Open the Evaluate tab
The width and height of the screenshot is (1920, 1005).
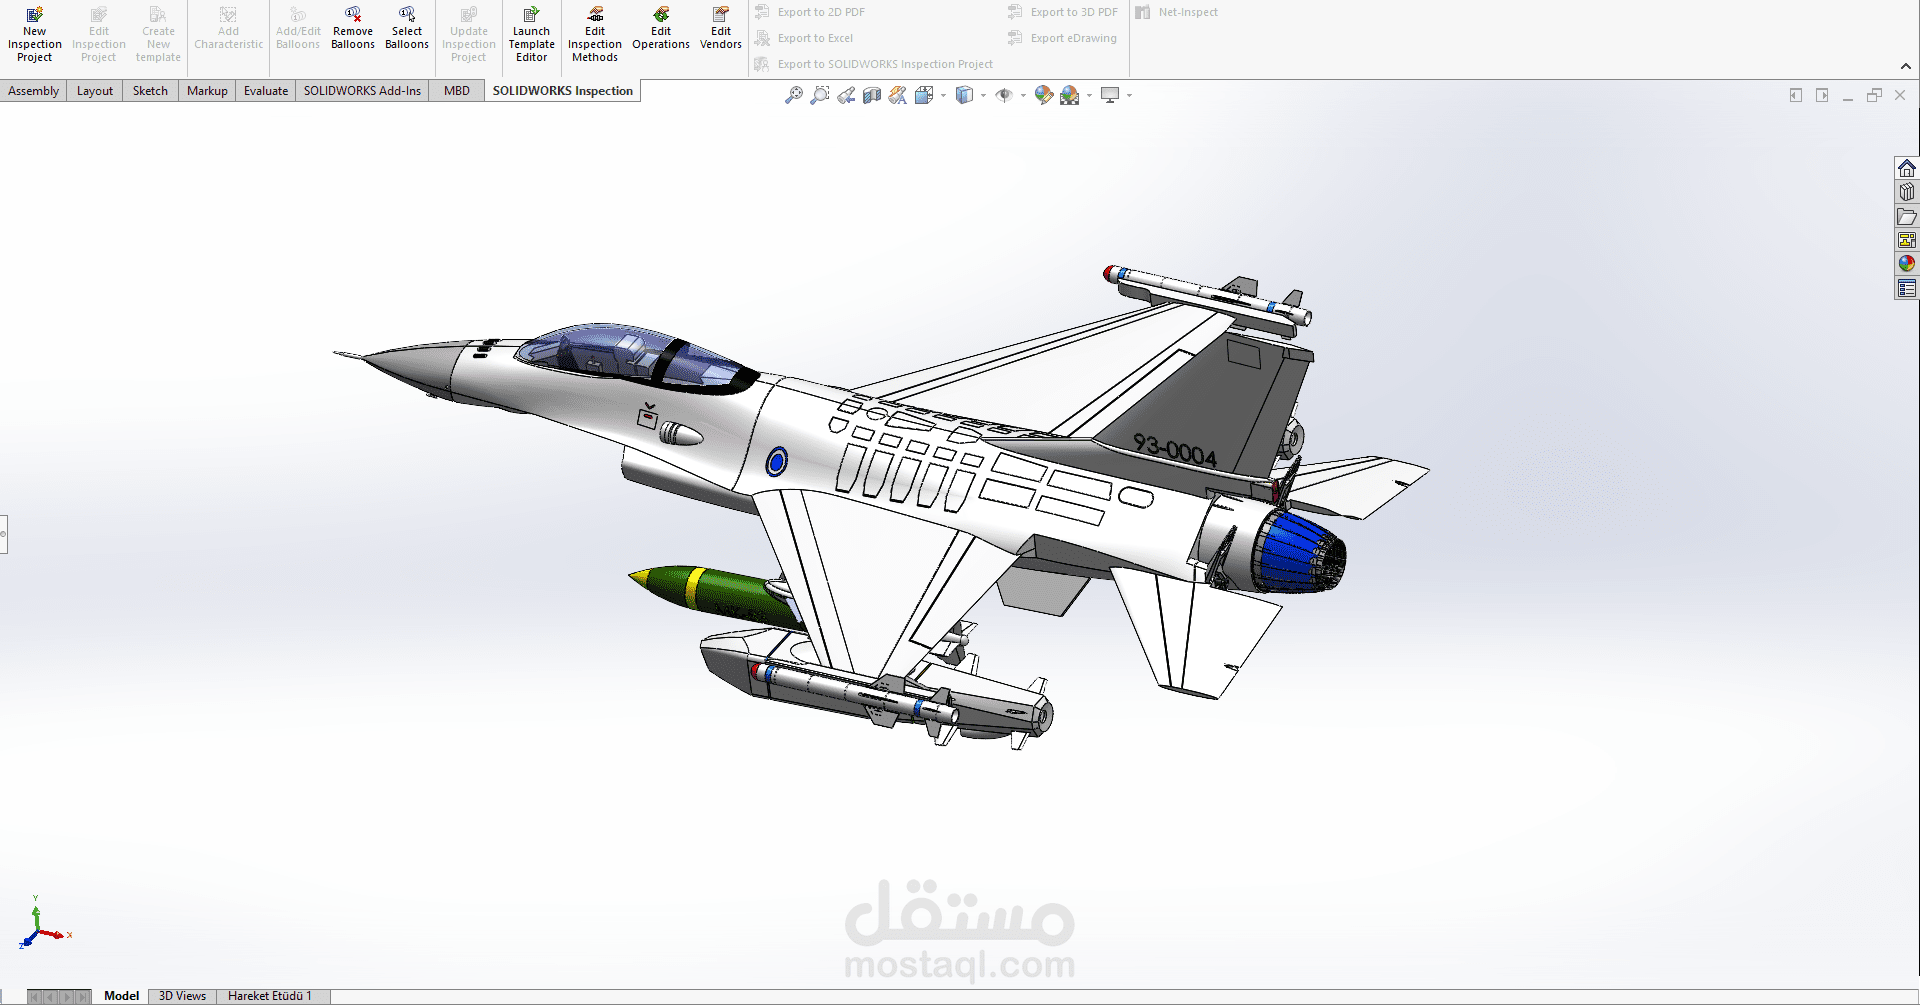coord(265,90)
